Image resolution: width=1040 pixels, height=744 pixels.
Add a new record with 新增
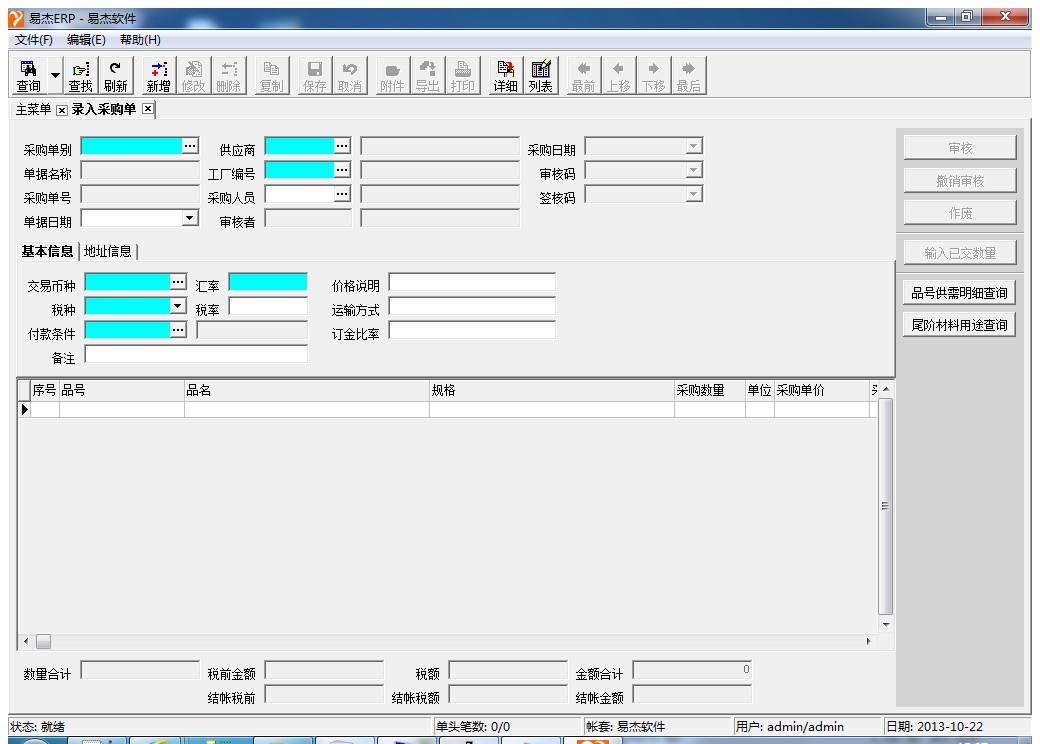(159, 75)
